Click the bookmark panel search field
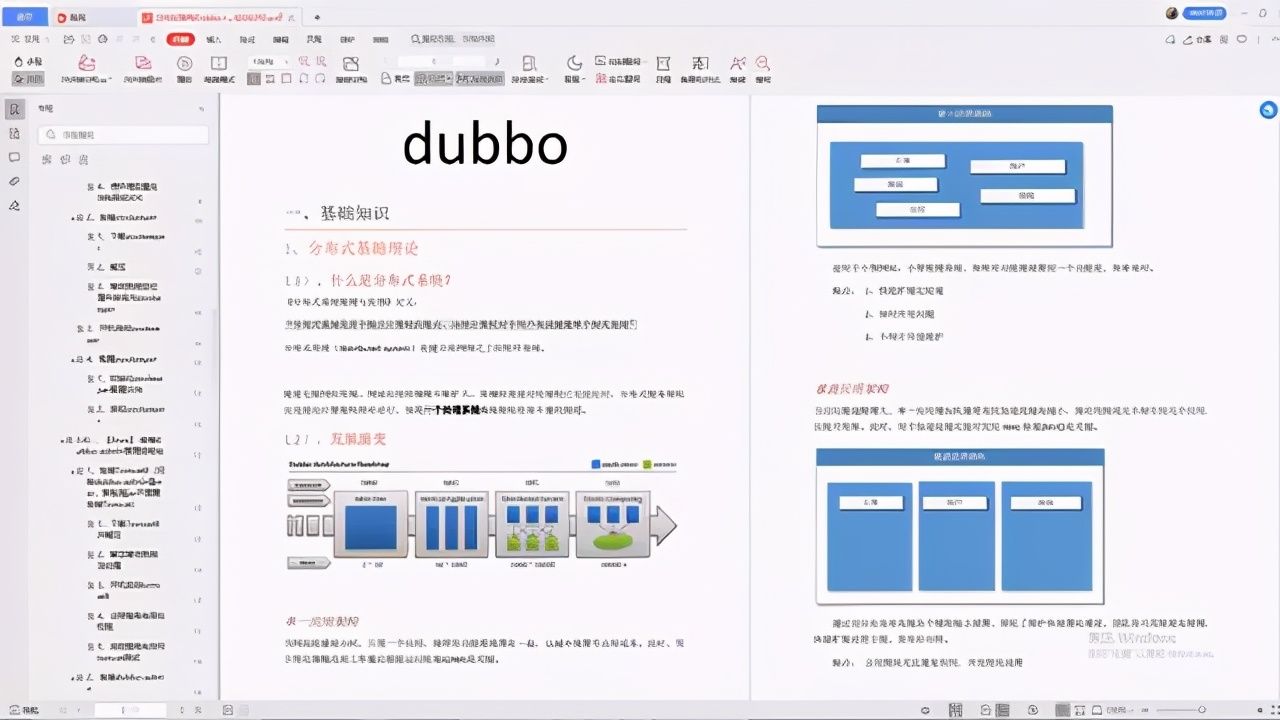Viewport: 1280px width, 720px height. click(123, 134)
